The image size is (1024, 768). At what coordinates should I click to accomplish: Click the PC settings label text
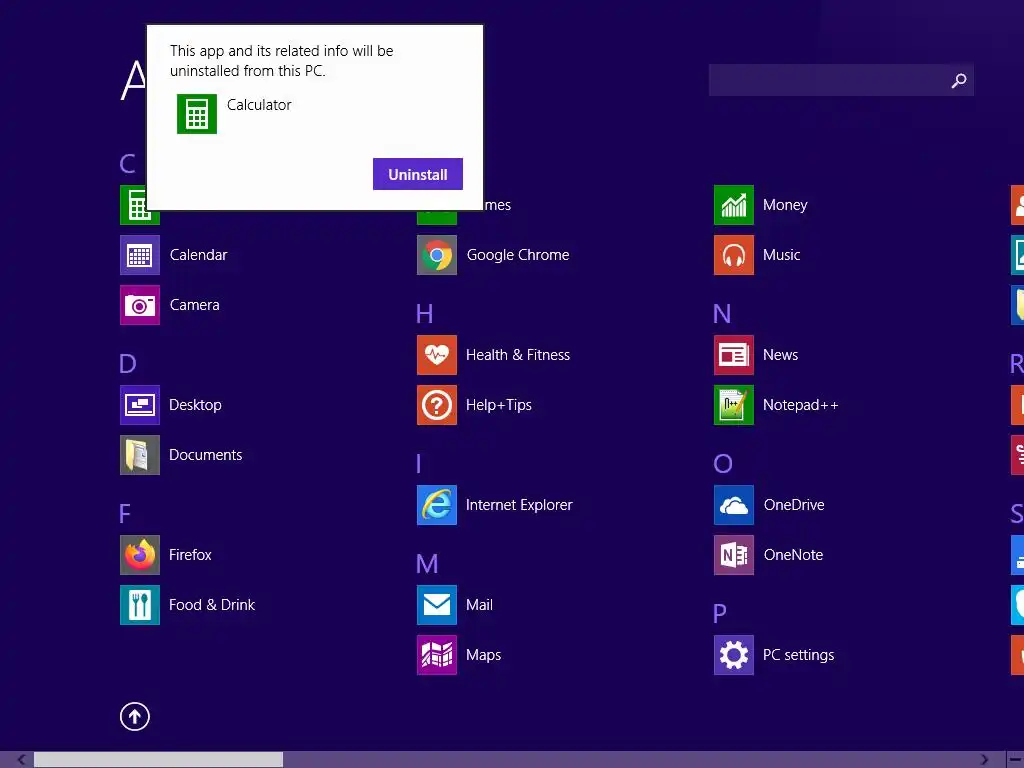(x=799, y=655)
